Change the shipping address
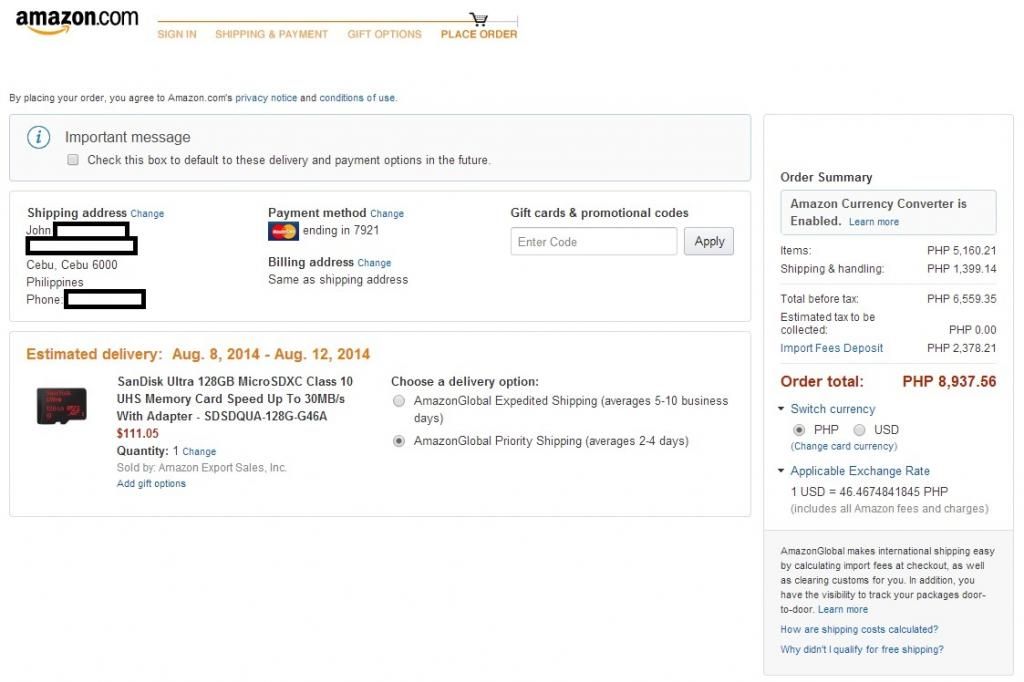Screen dimensions: 1024x682 [x=147, y=214]
